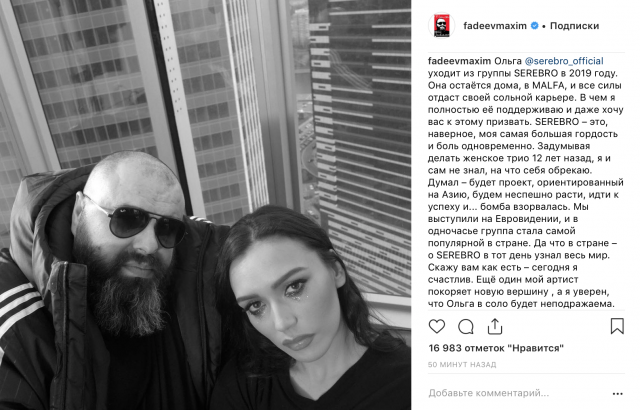Share the post using the share icon
Screen dimensions: 640x410
(495, 326)
